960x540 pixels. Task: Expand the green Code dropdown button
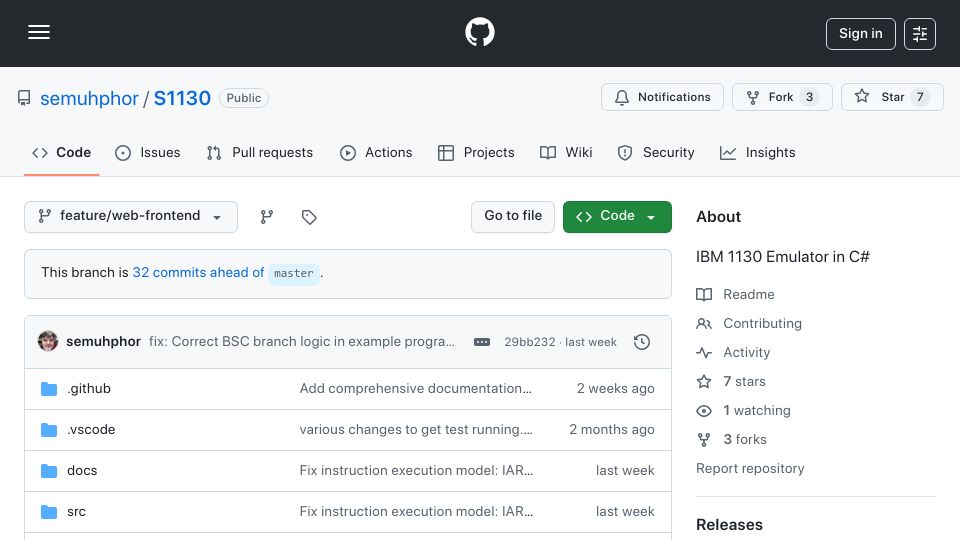pyautogui.click(x=617, y=217)
